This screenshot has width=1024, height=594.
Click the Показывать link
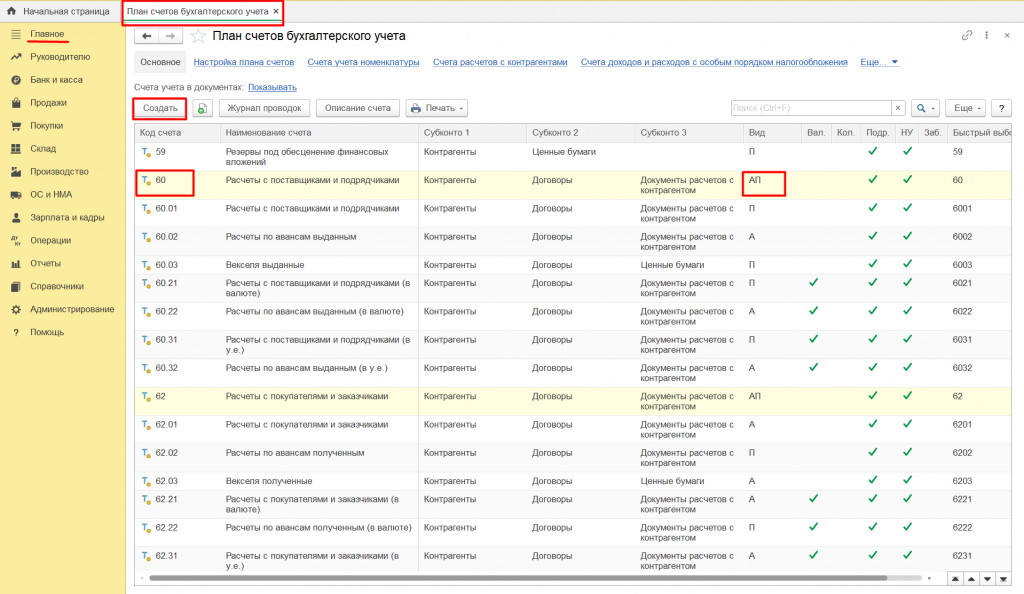pyautogui.click(x=272, y=87)
